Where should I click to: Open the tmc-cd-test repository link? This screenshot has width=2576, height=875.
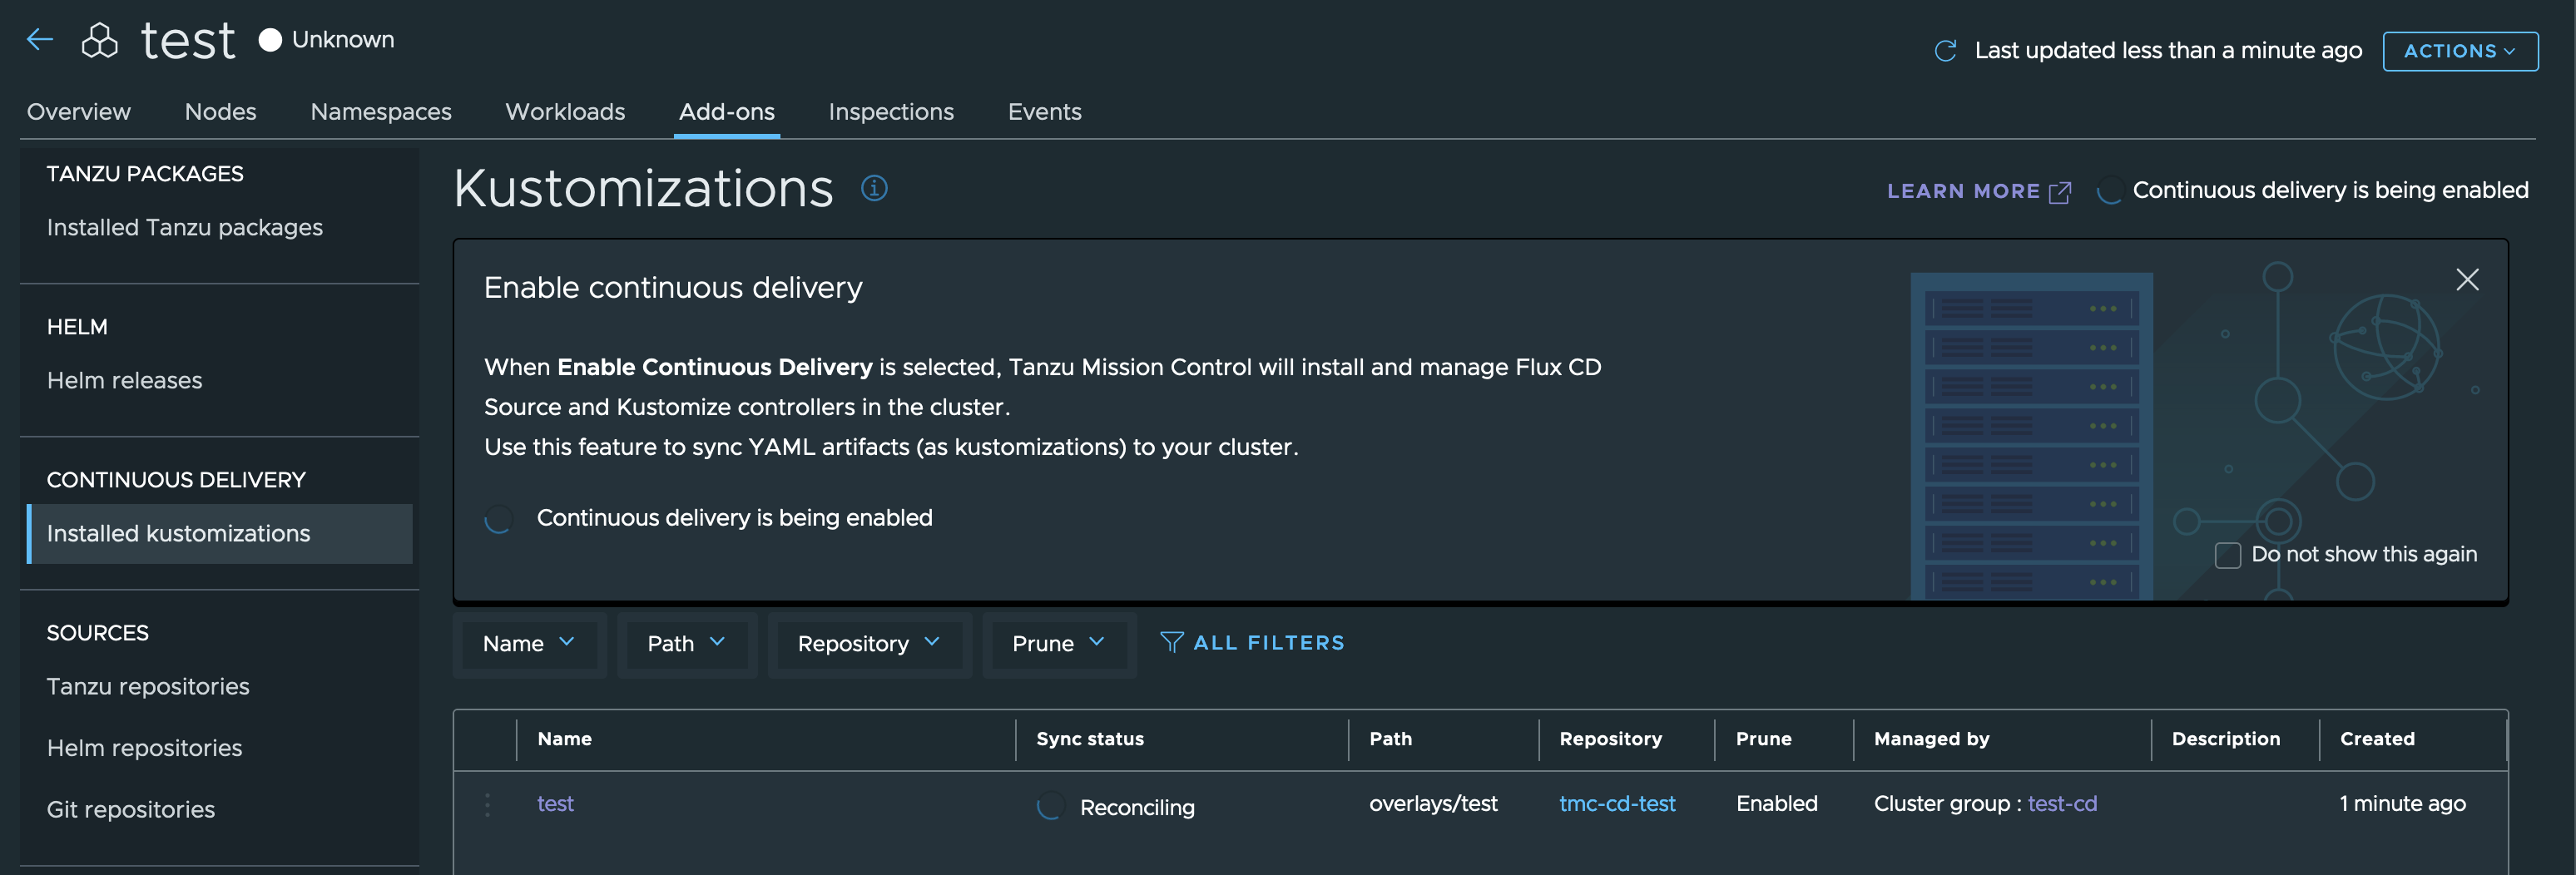[1617, 804]
